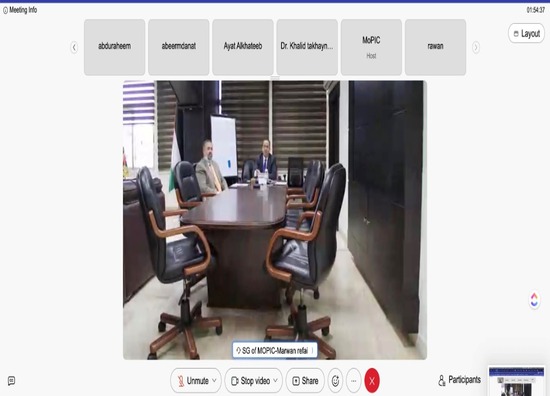The width and height of the screenshot is (550, 396).
Task: Open the reactions emoji icon
Action: tap(335, 381)
